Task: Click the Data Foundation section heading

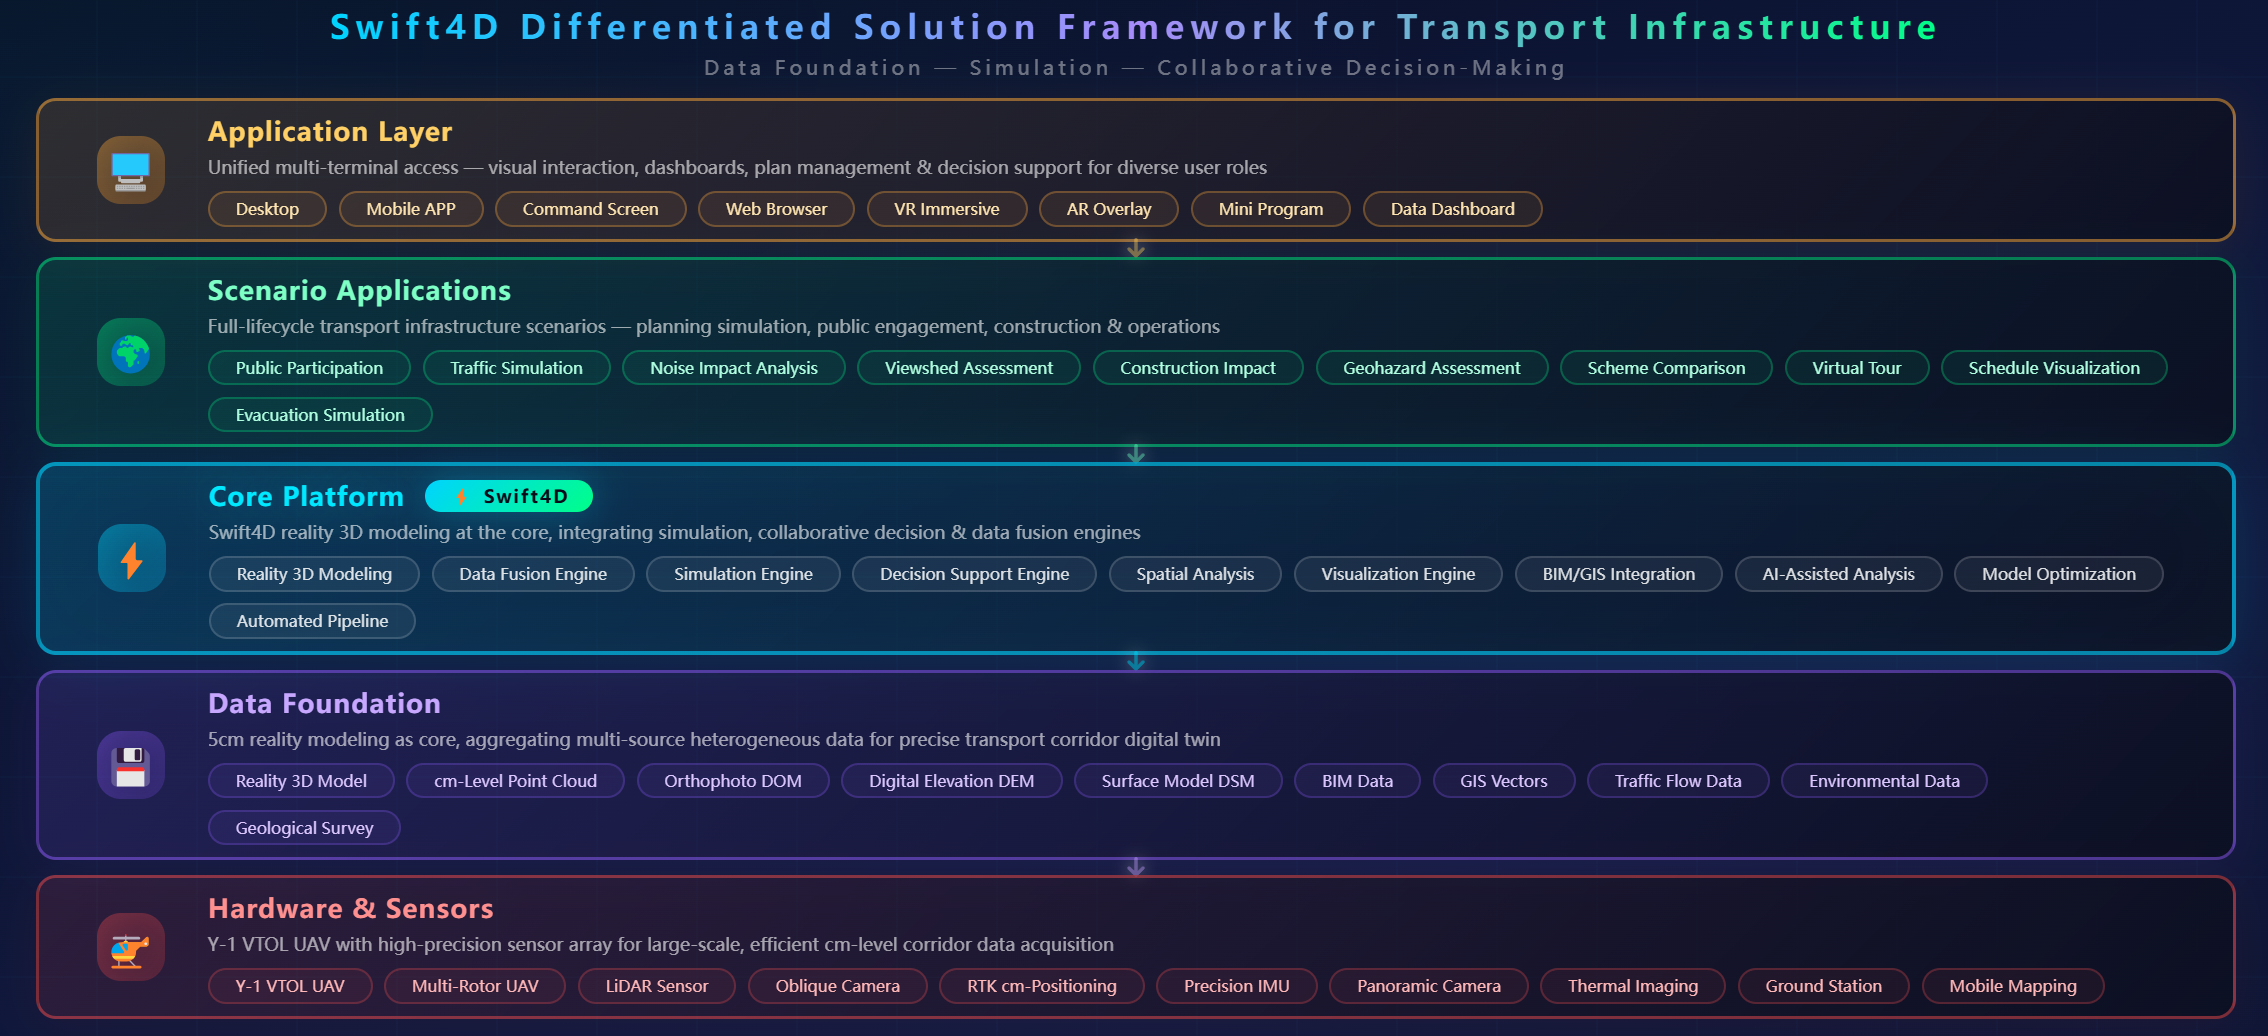Action: pyautogui.click(x=324, y=703)
